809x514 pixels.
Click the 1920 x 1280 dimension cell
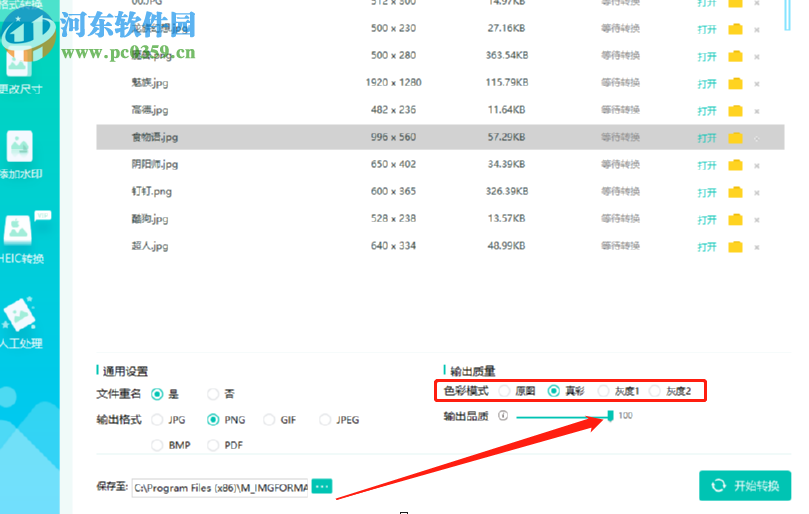(394, 83)
